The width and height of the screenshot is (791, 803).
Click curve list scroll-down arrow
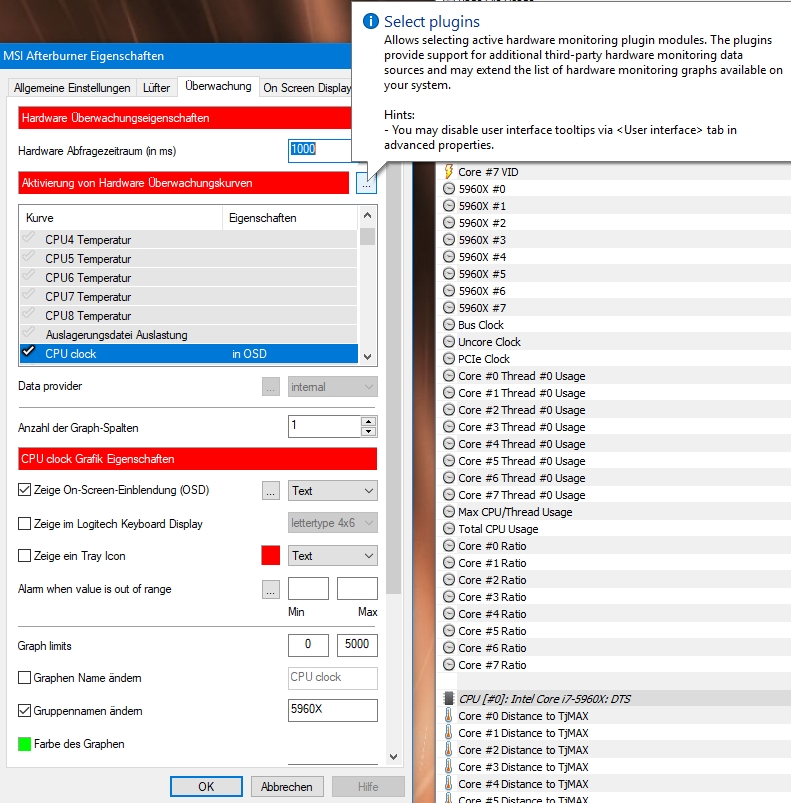367,356
